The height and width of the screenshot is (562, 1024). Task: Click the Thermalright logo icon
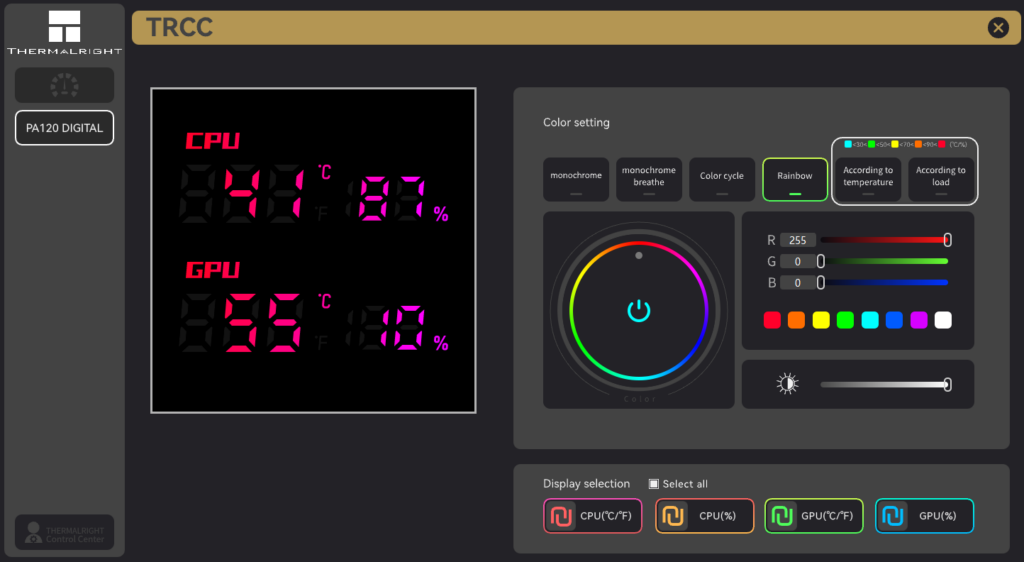[64, 26]
